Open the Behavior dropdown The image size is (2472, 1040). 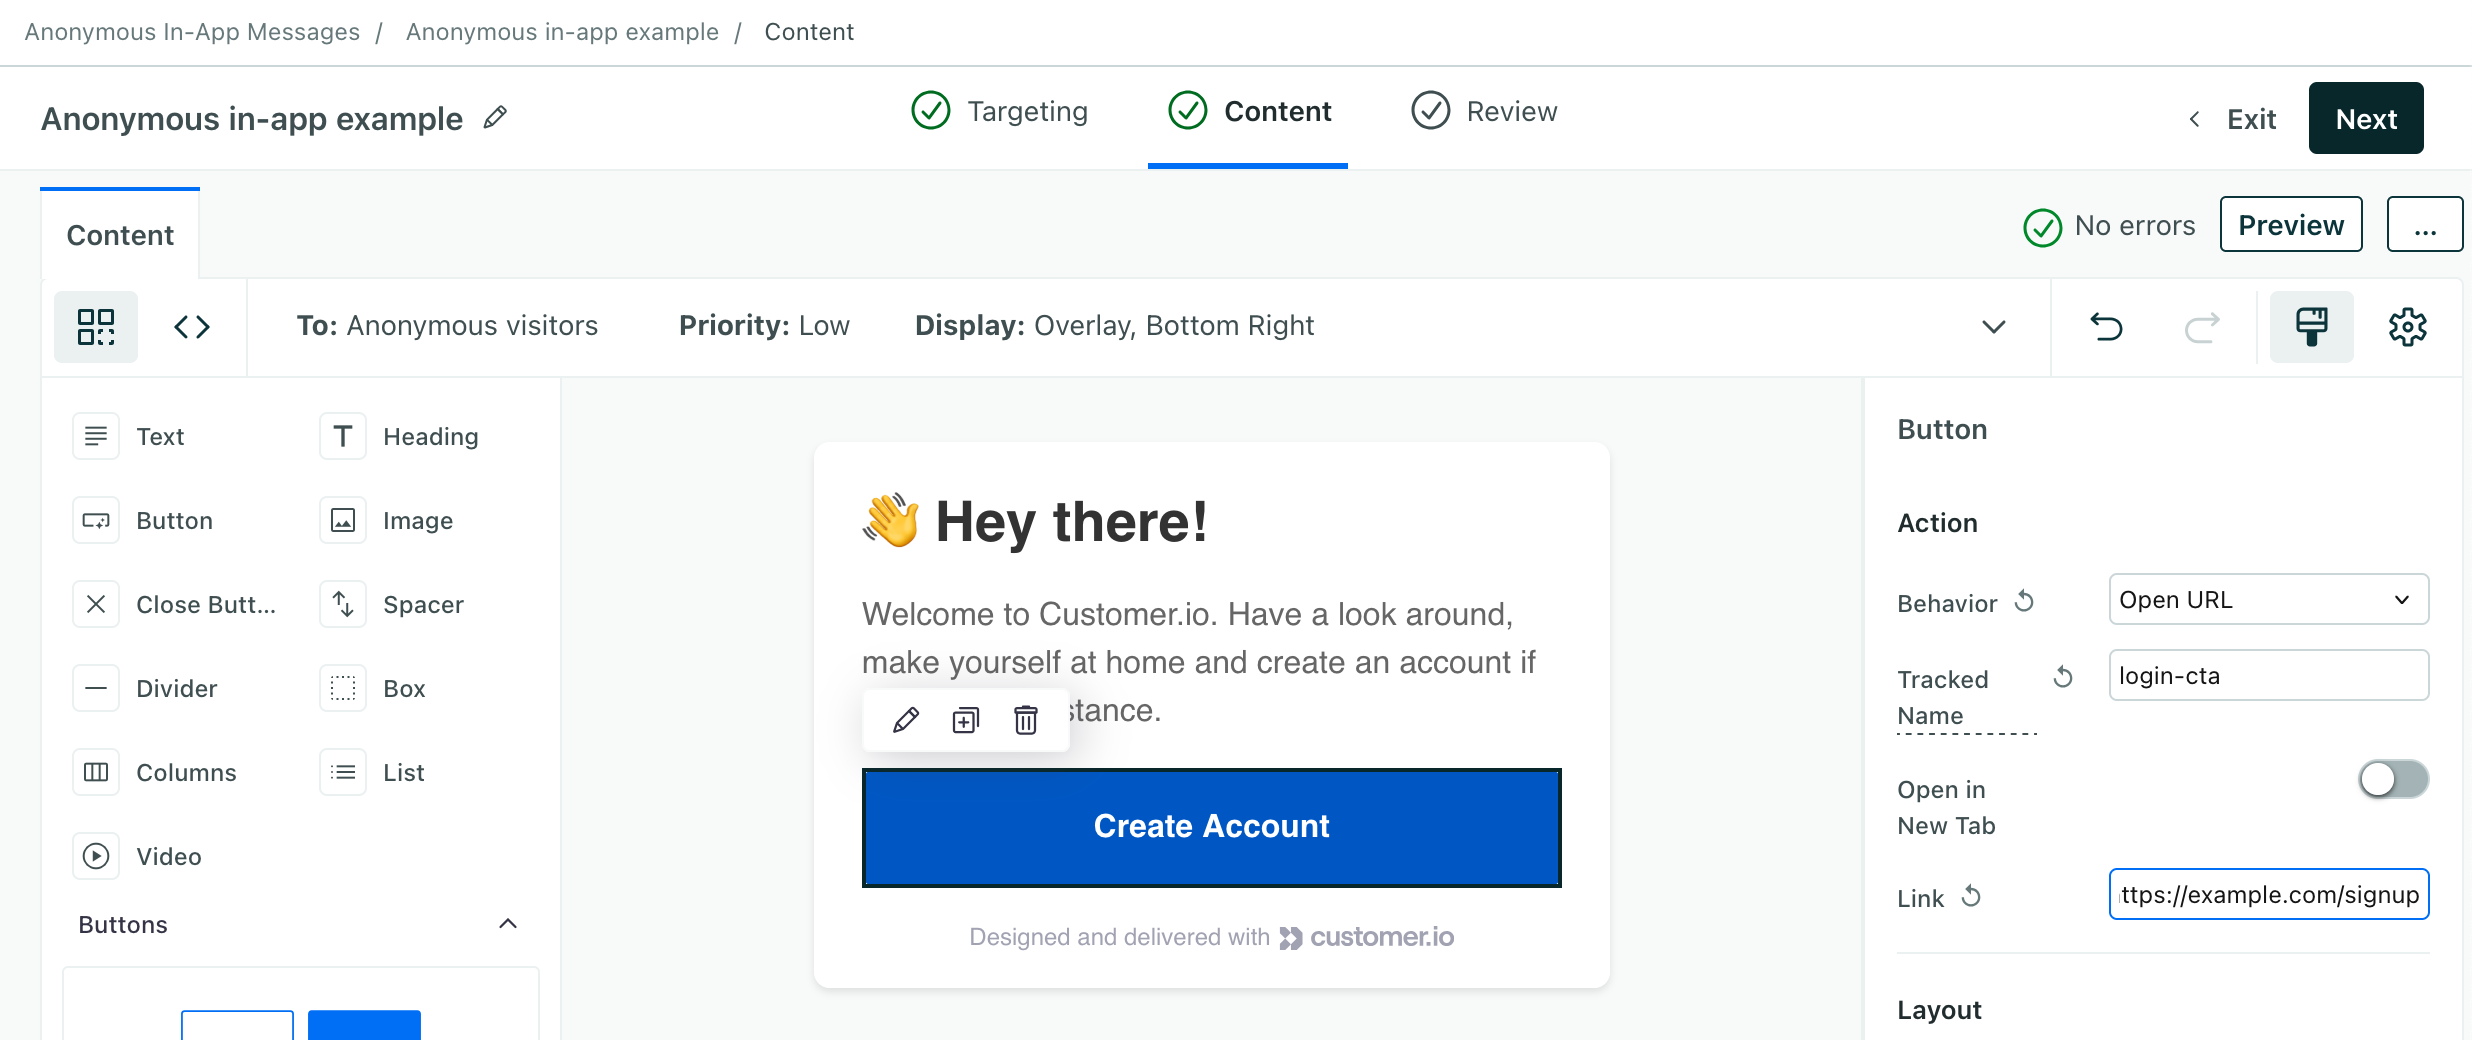tap(2268, 600)
